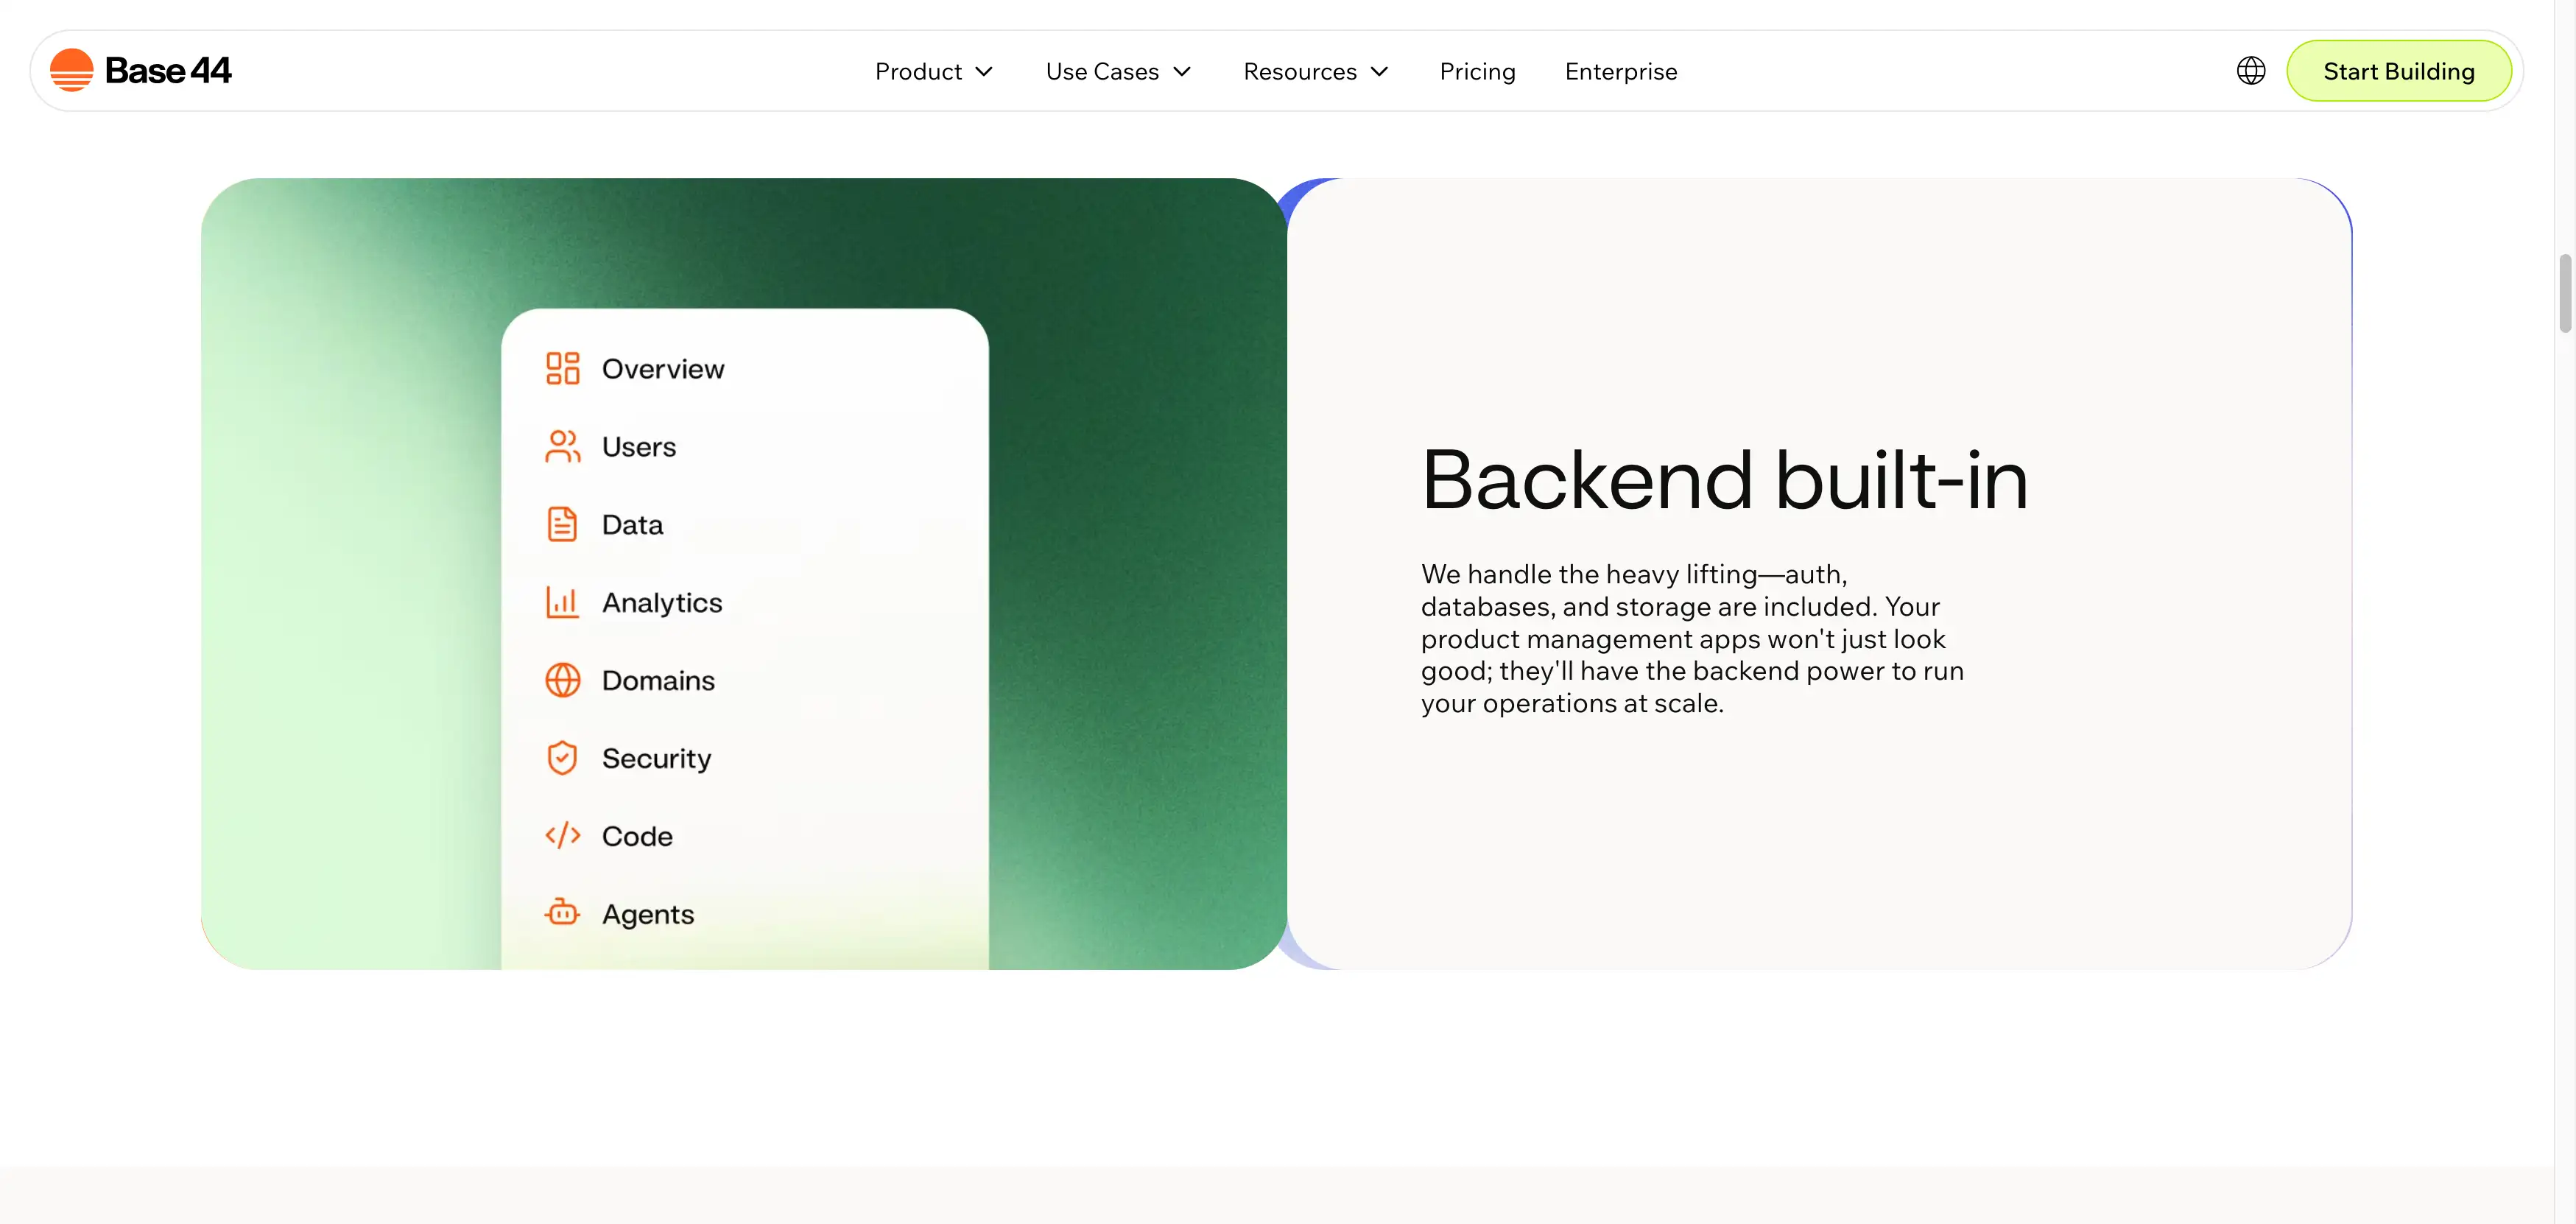
Task: Go to the Pricing menu item
Action: (x=1477, y=71)
